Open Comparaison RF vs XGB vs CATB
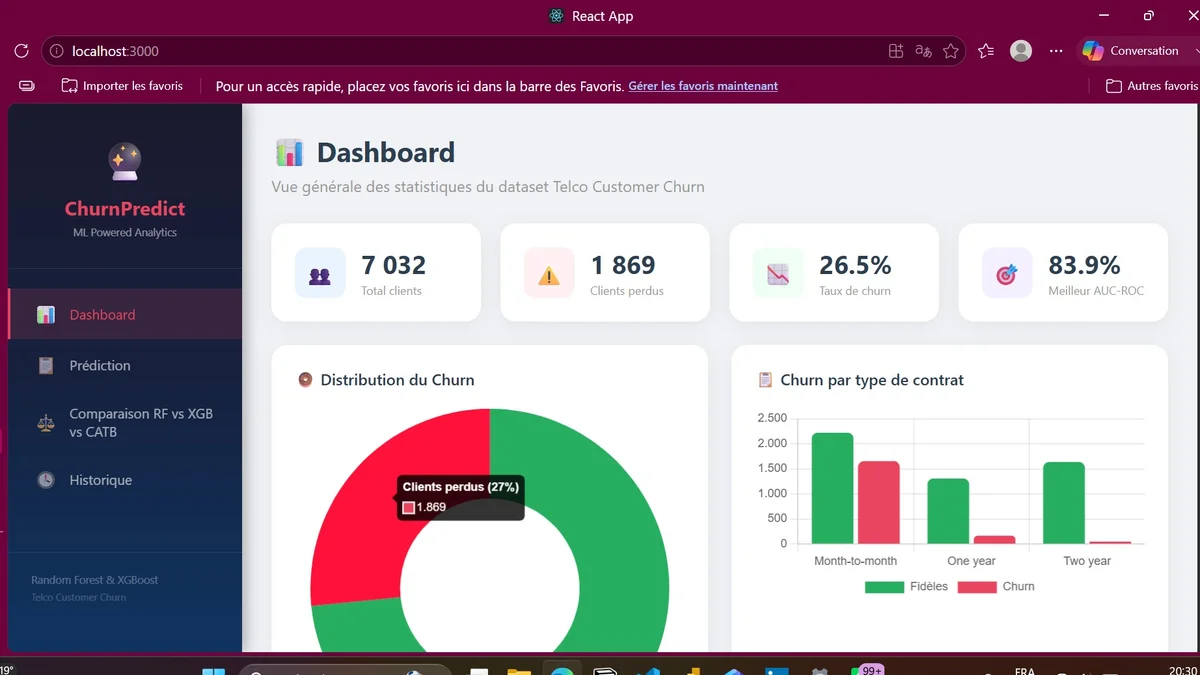Screen dimensions: 1200x675 125,423
